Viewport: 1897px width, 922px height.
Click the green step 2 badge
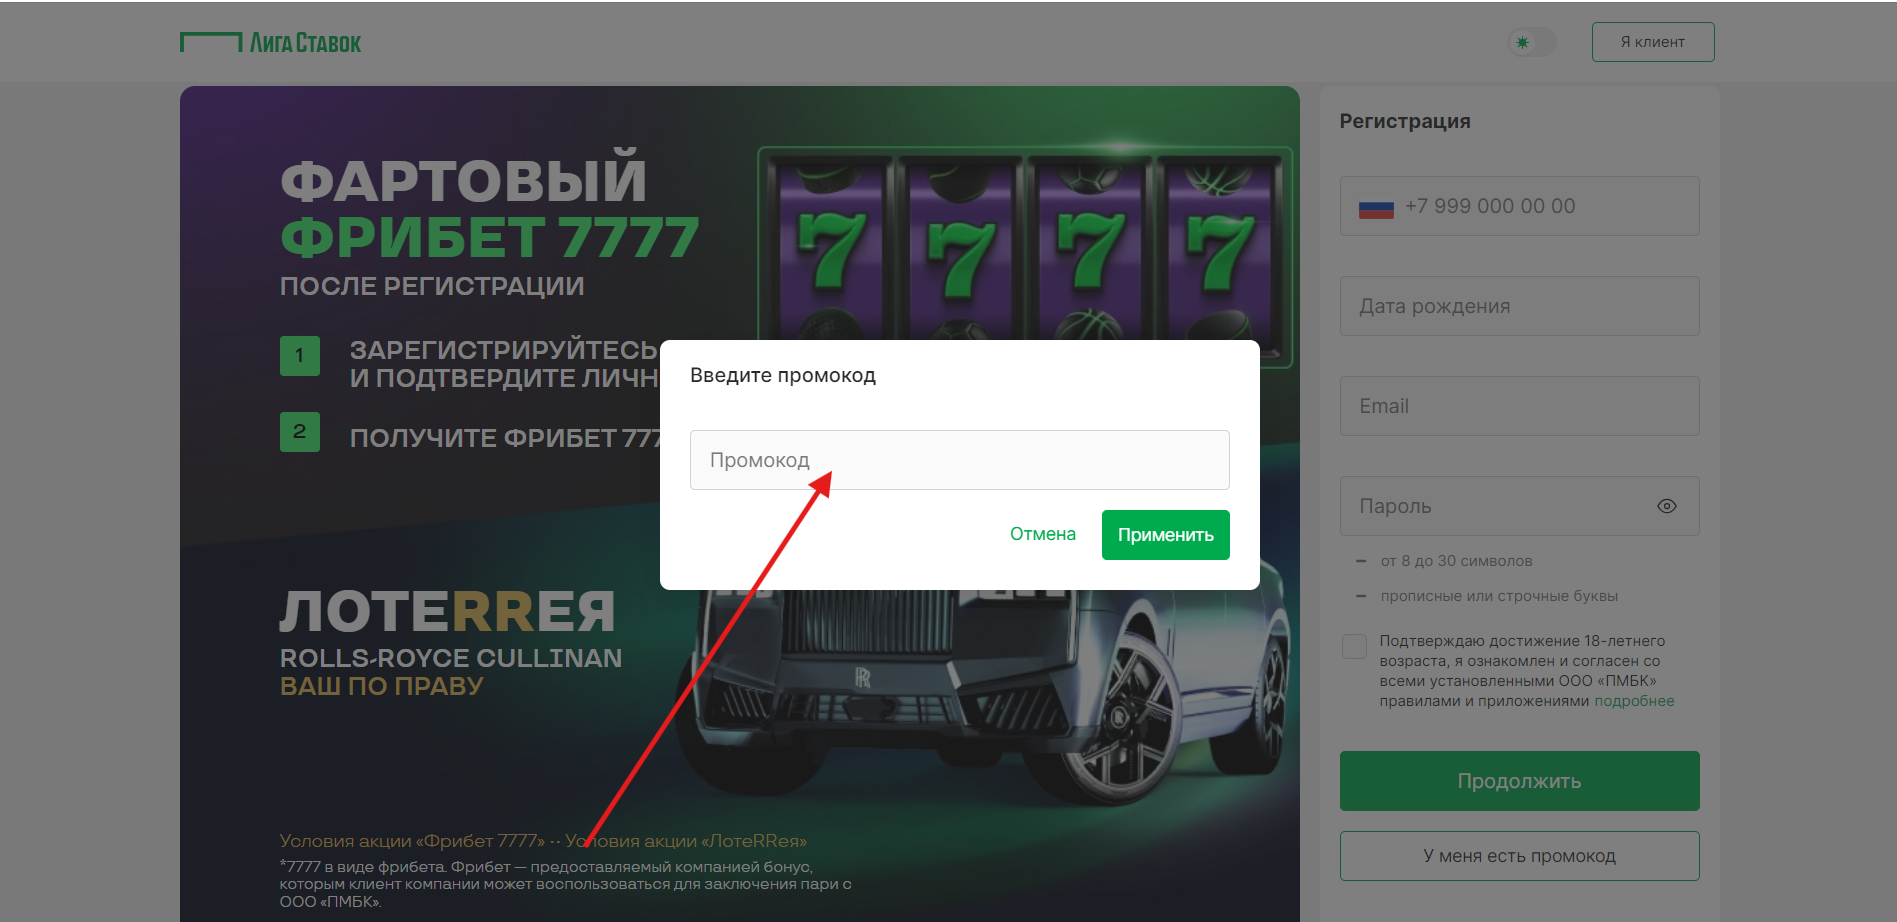point(300,432)
